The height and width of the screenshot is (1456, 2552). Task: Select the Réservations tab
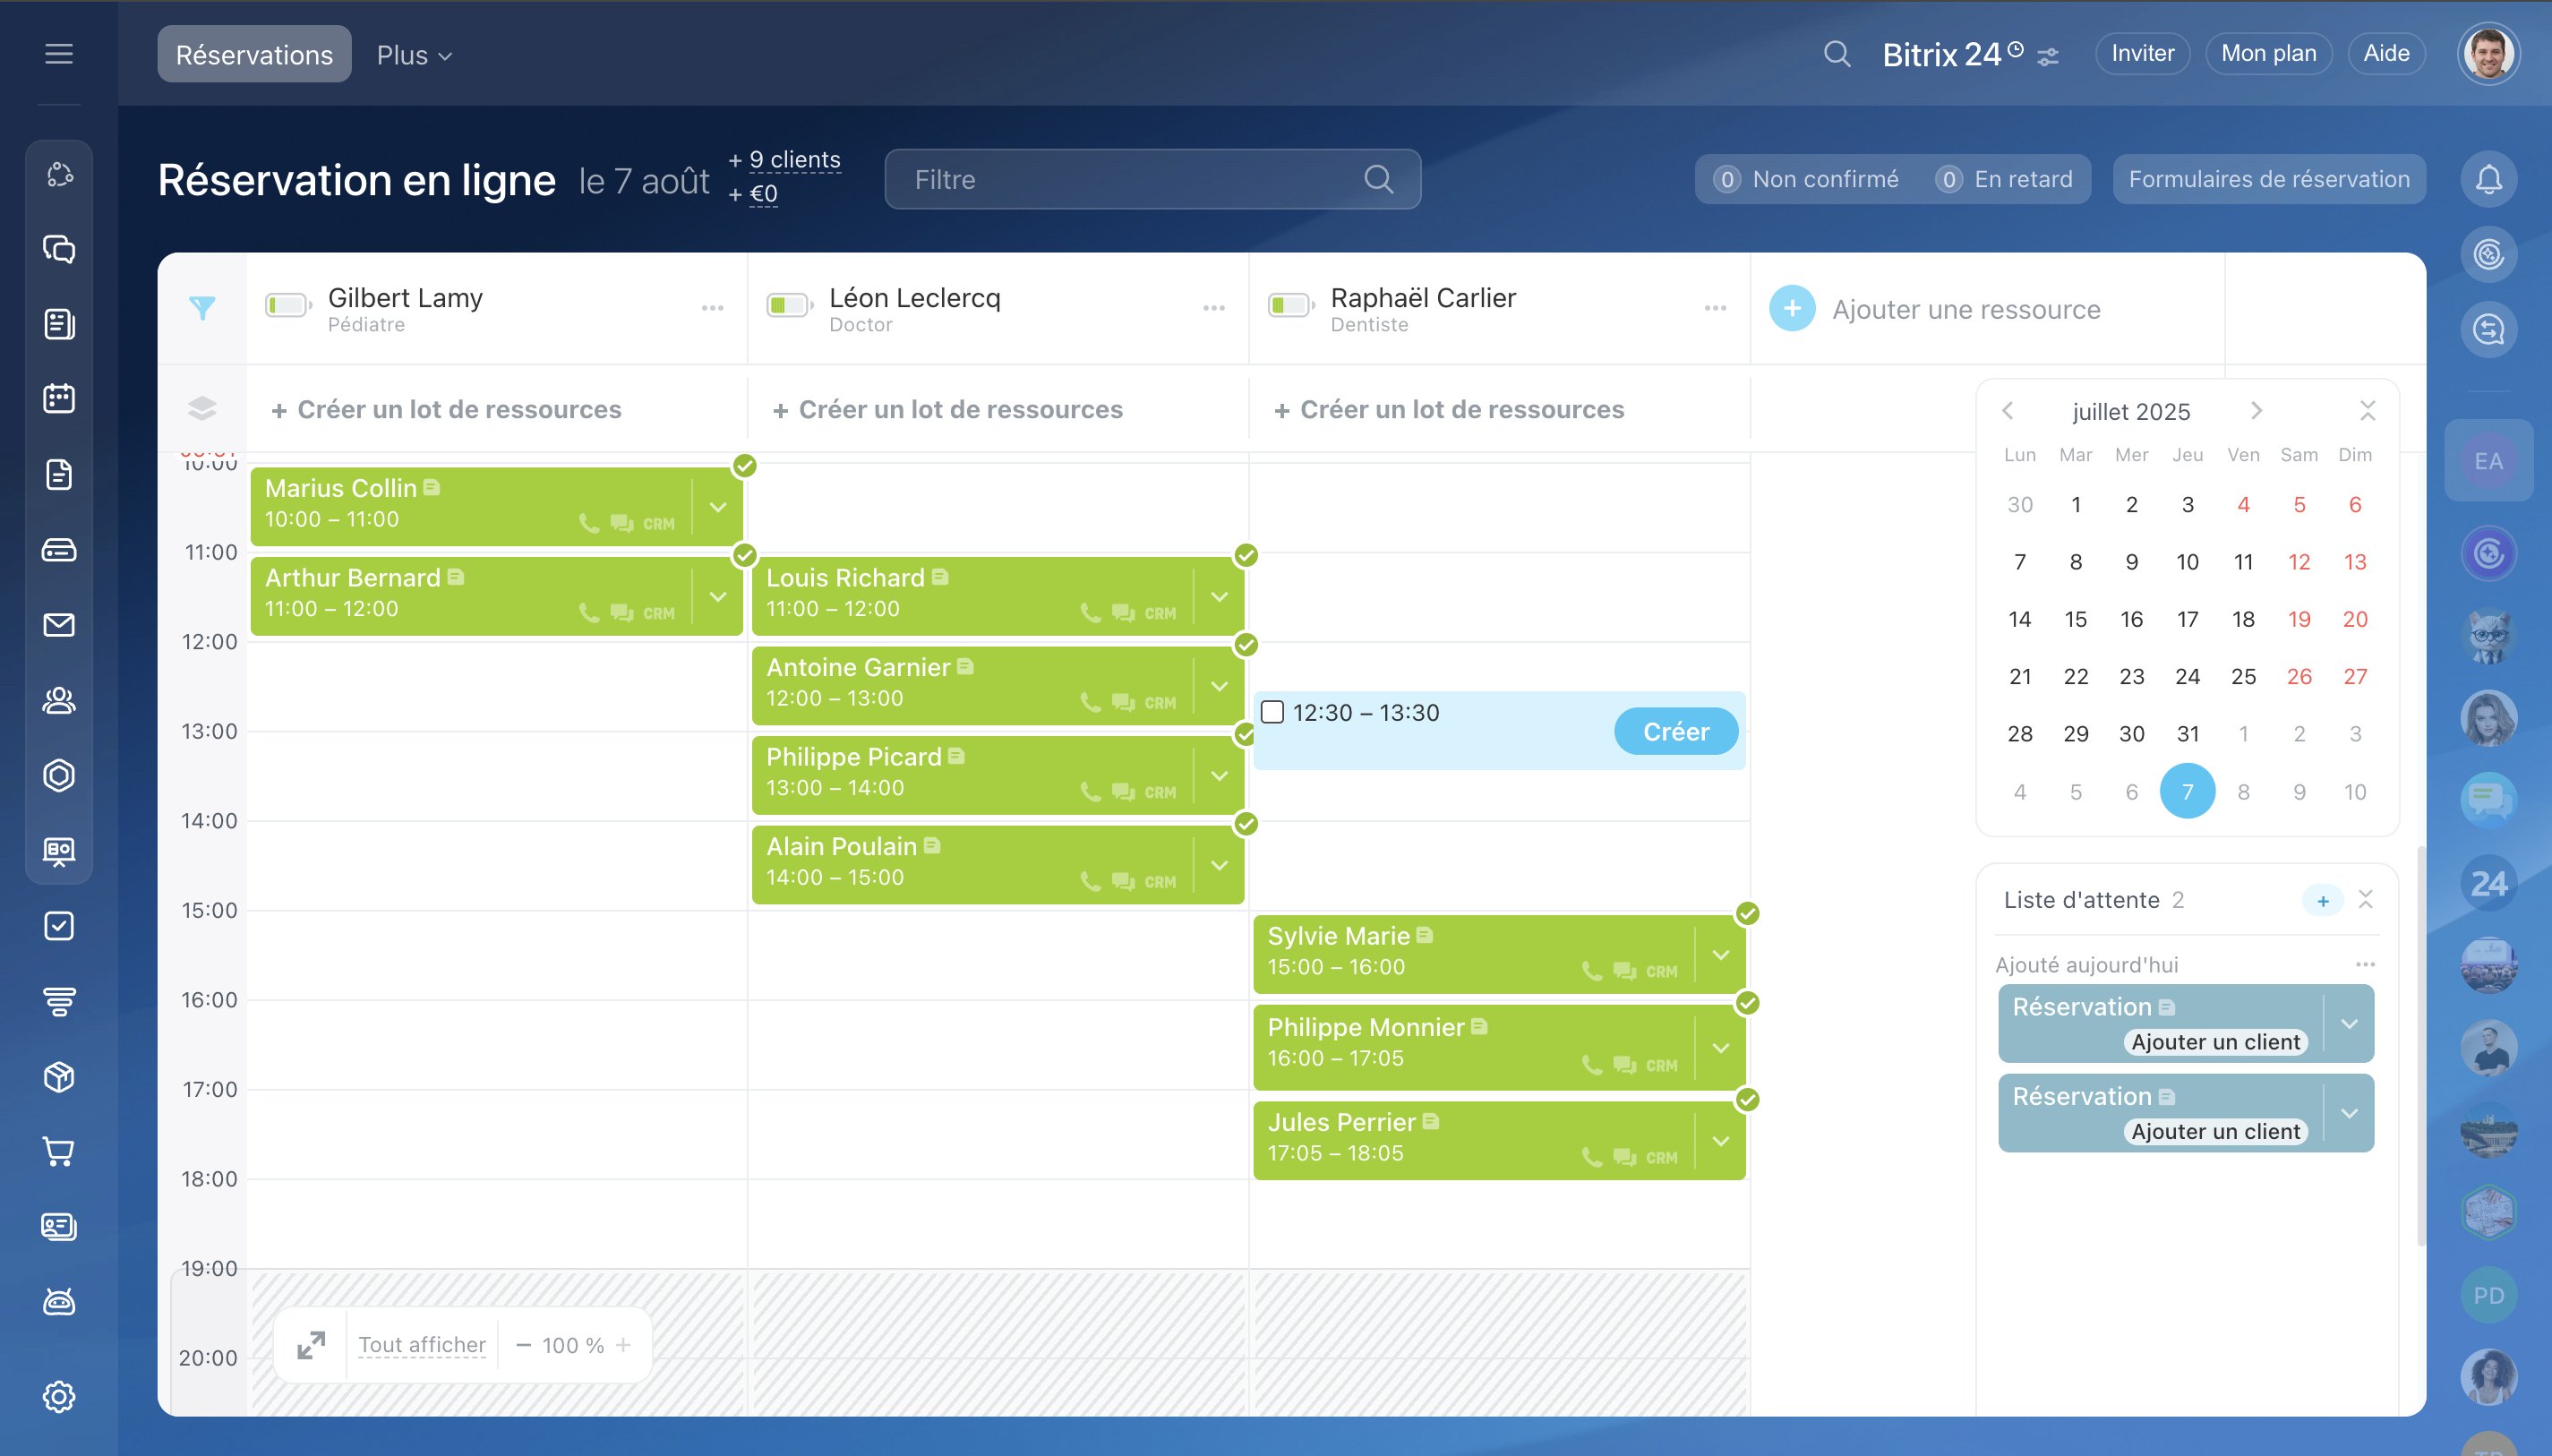click(x=254, y=55)
